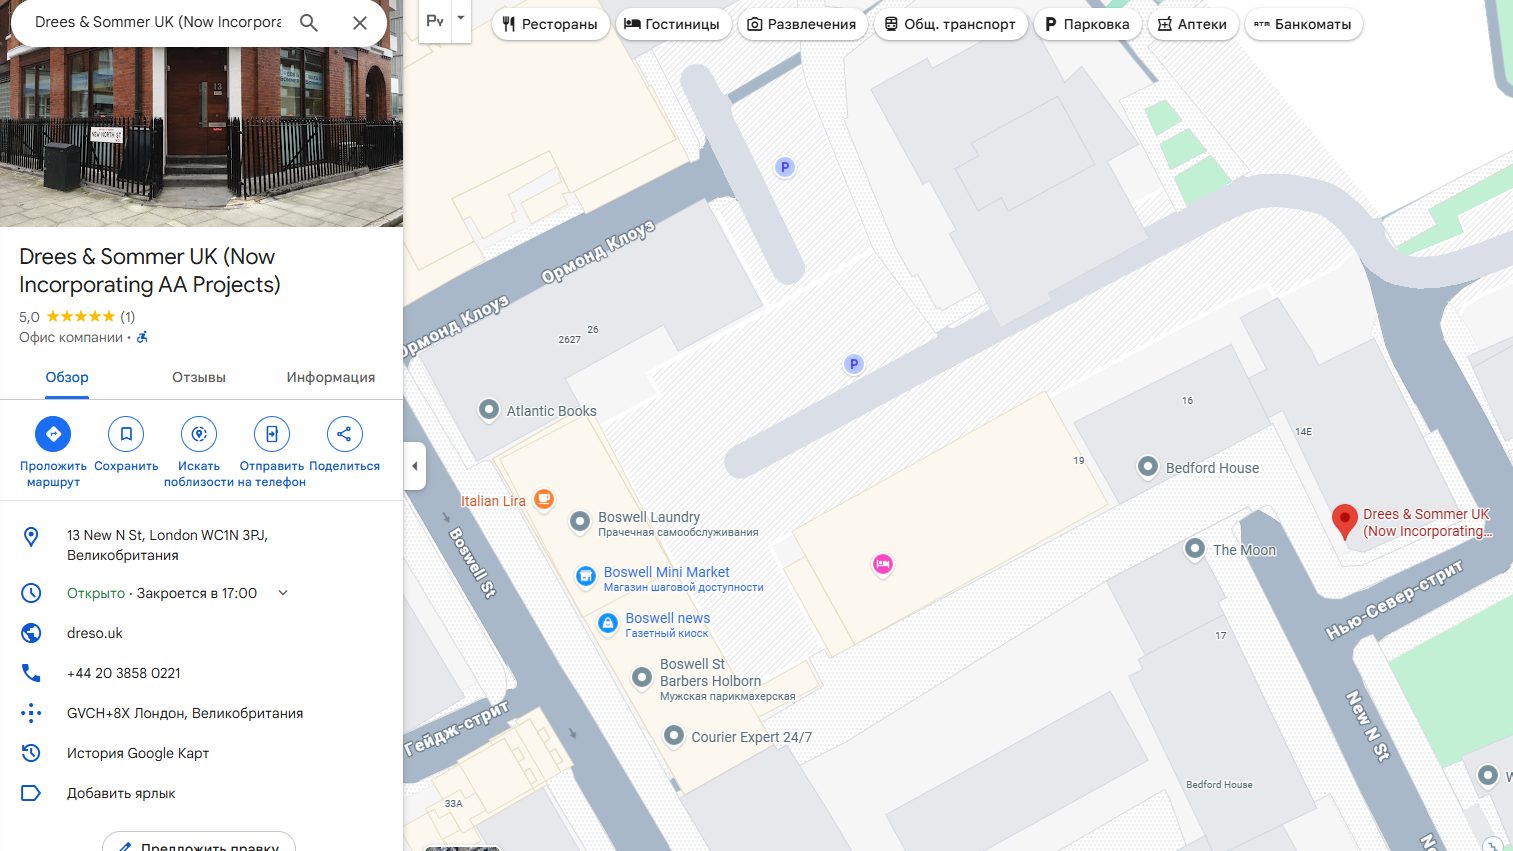Clear the search with the X icon
1513x851 pixels.
click(360, 22)
